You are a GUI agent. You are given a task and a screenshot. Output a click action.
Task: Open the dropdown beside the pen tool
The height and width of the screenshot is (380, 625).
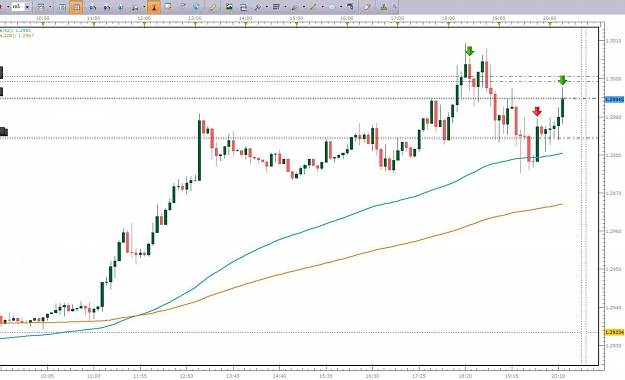click(304, 7)
